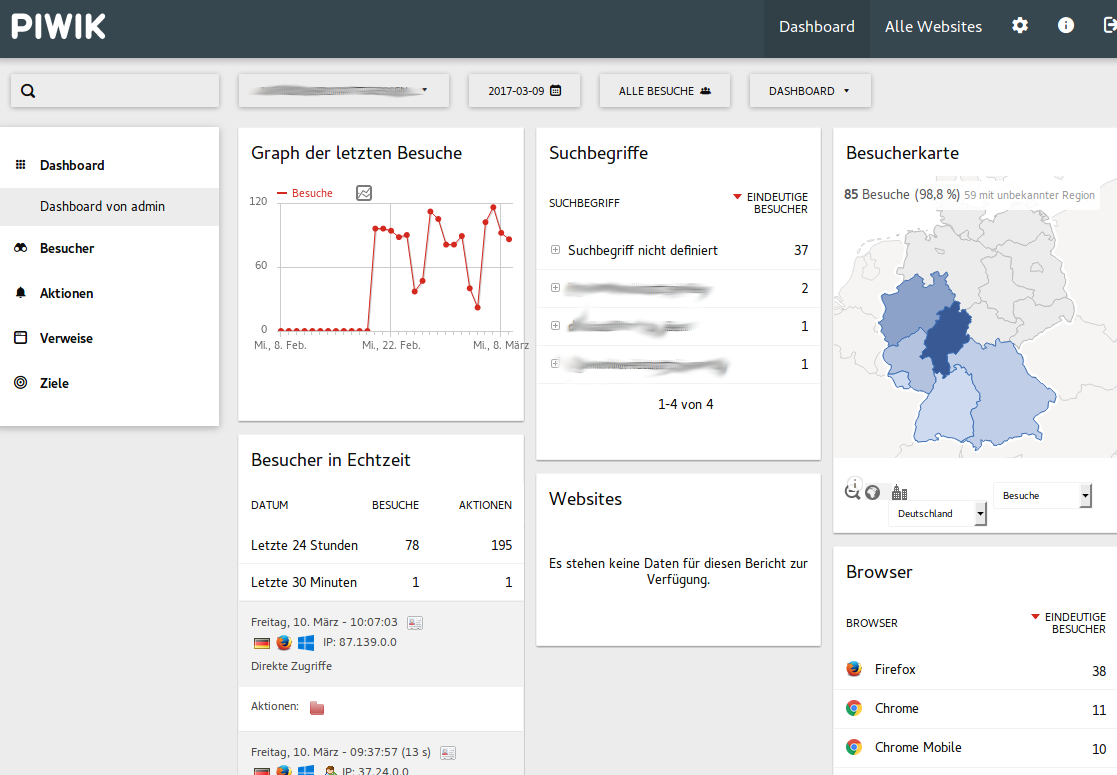
Task: Open graph metrics picker icon beside Besuche legend
Action: pyautogui.click(x=364, y=193)
